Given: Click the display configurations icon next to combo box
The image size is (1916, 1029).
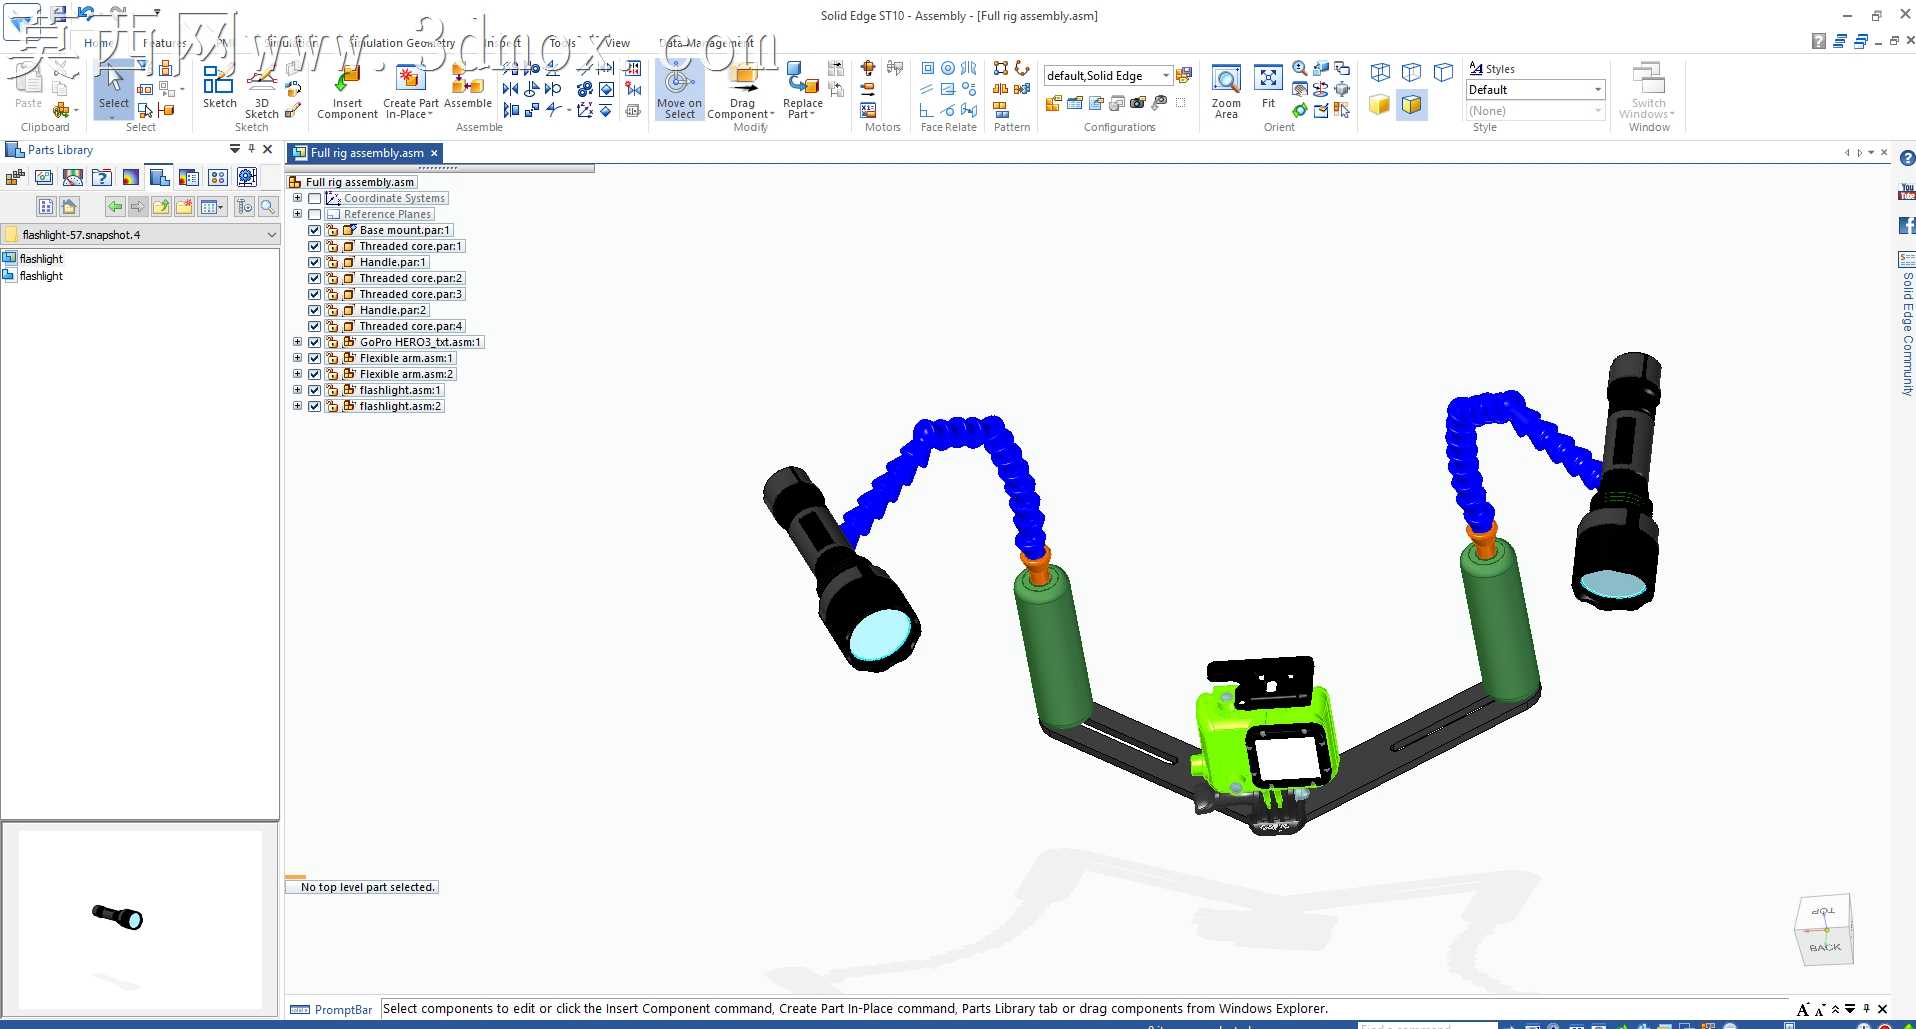Looking at the screenshot, I should (1184, 75).
